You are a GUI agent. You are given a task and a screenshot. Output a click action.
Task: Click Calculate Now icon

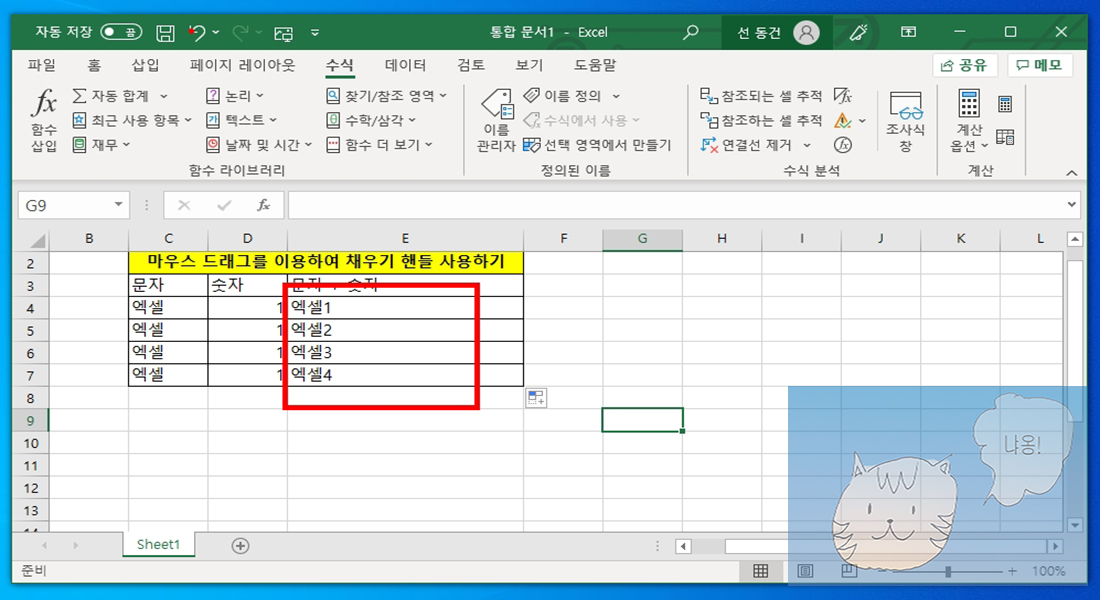tap(1005, 105)
